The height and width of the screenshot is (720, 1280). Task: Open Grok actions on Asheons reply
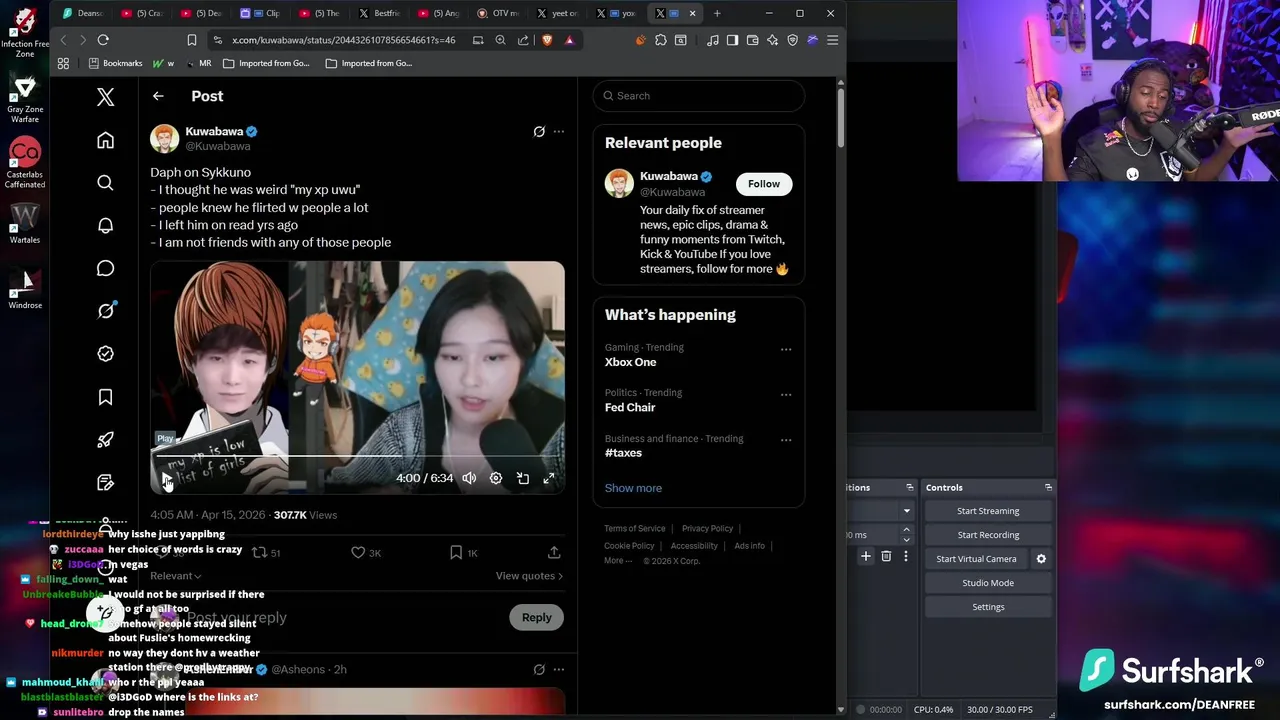[x=539, y=669]
